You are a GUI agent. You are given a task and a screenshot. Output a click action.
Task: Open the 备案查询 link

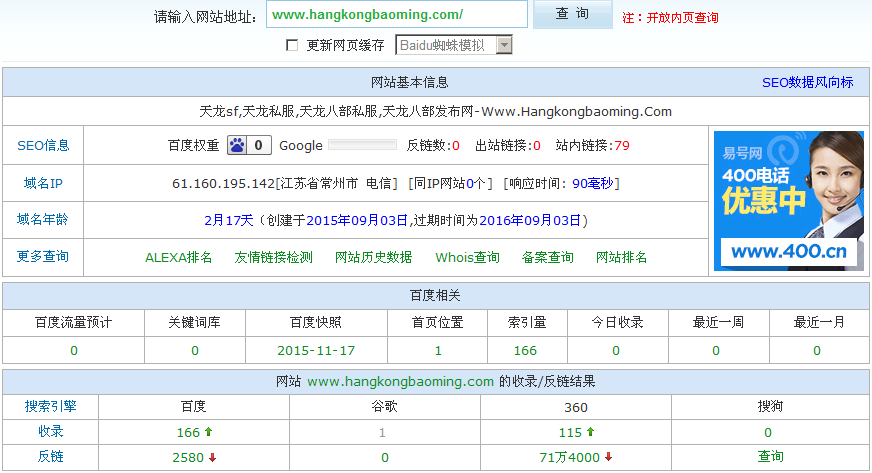(547, 257)
